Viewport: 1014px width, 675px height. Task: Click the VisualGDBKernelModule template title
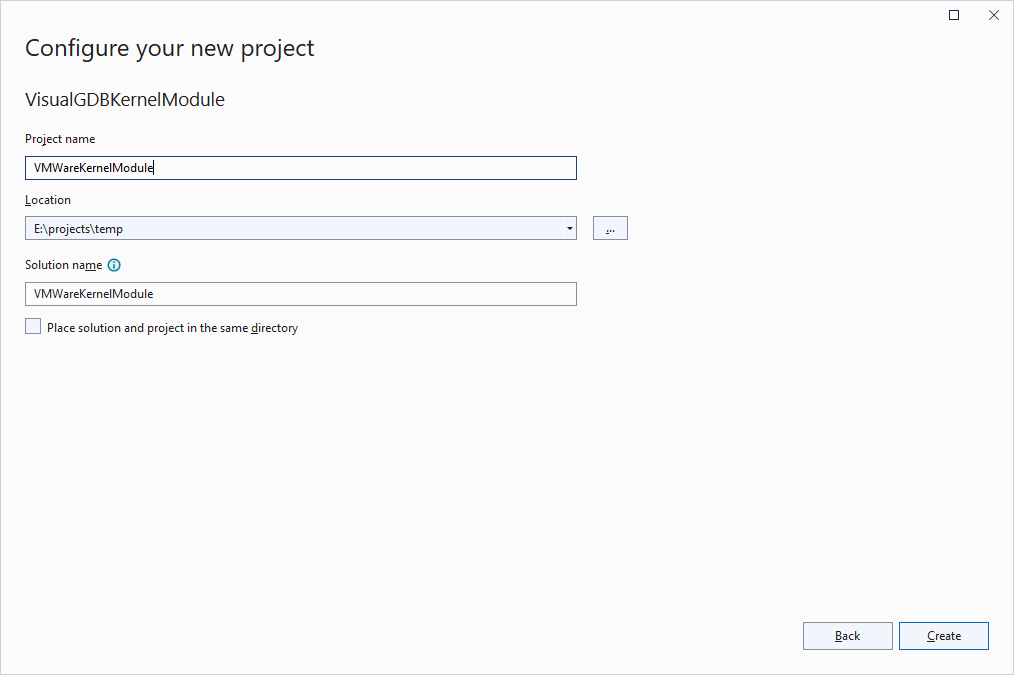point(125,100)
